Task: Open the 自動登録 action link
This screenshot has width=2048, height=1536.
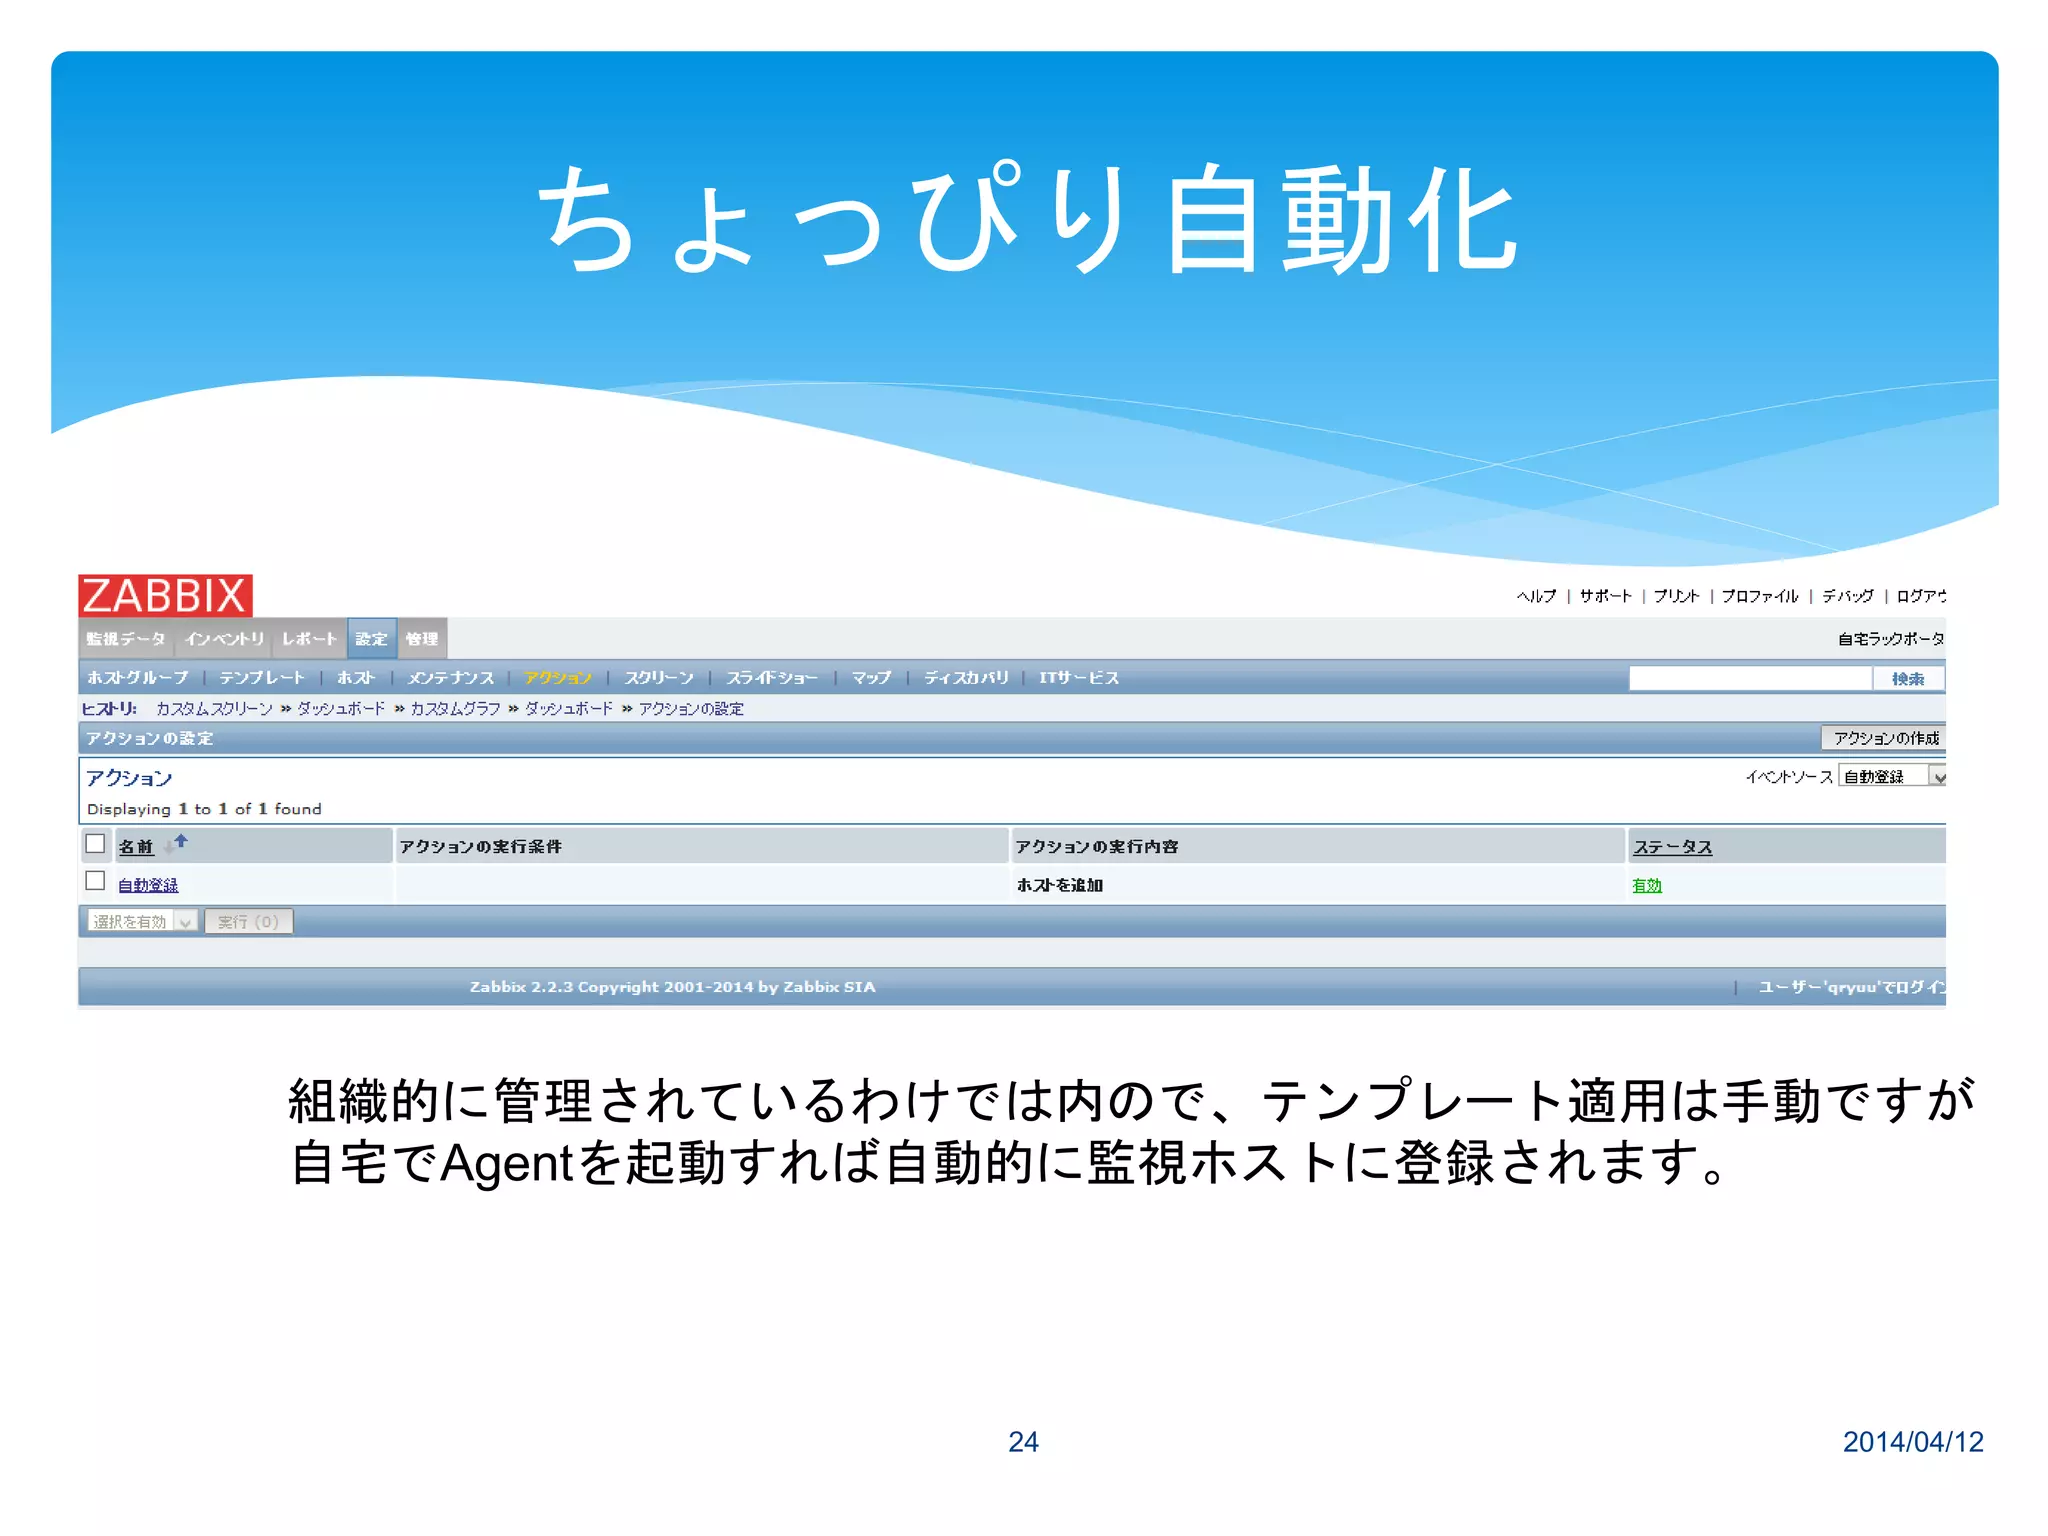Action: (148, 885)
